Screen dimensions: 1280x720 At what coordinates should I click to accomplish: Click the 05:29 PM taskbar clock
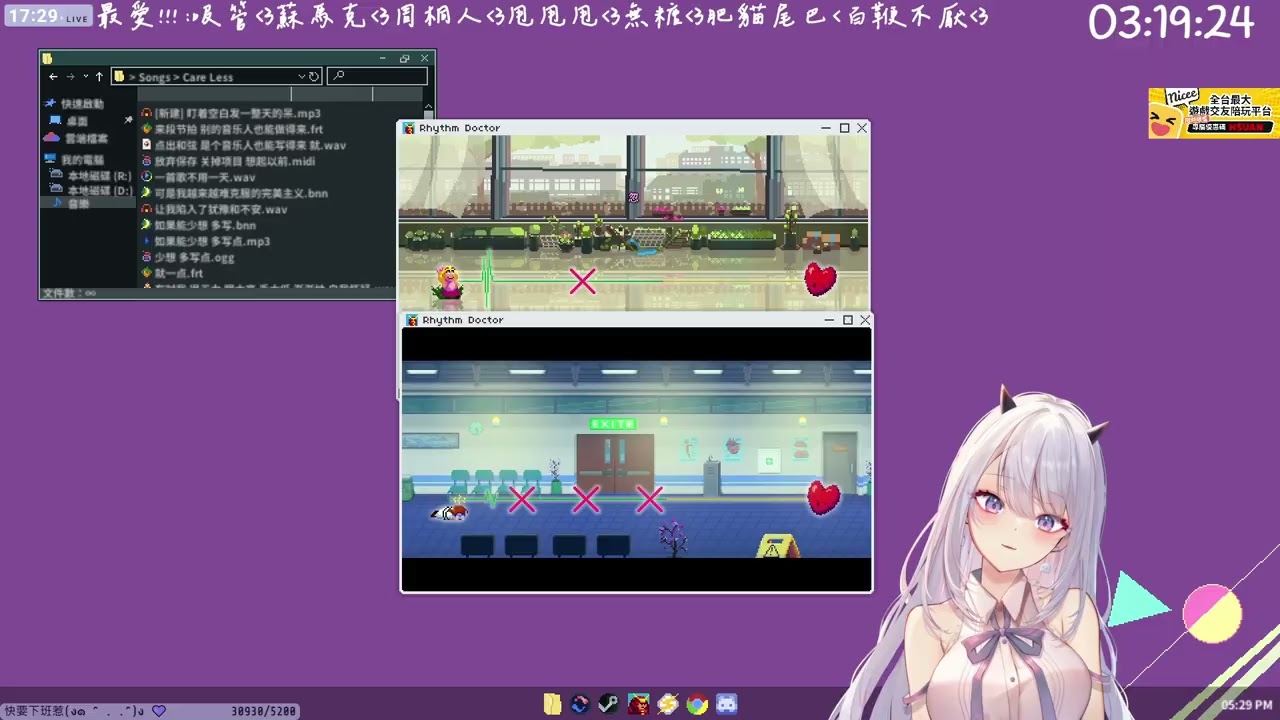pos(1246,705)
